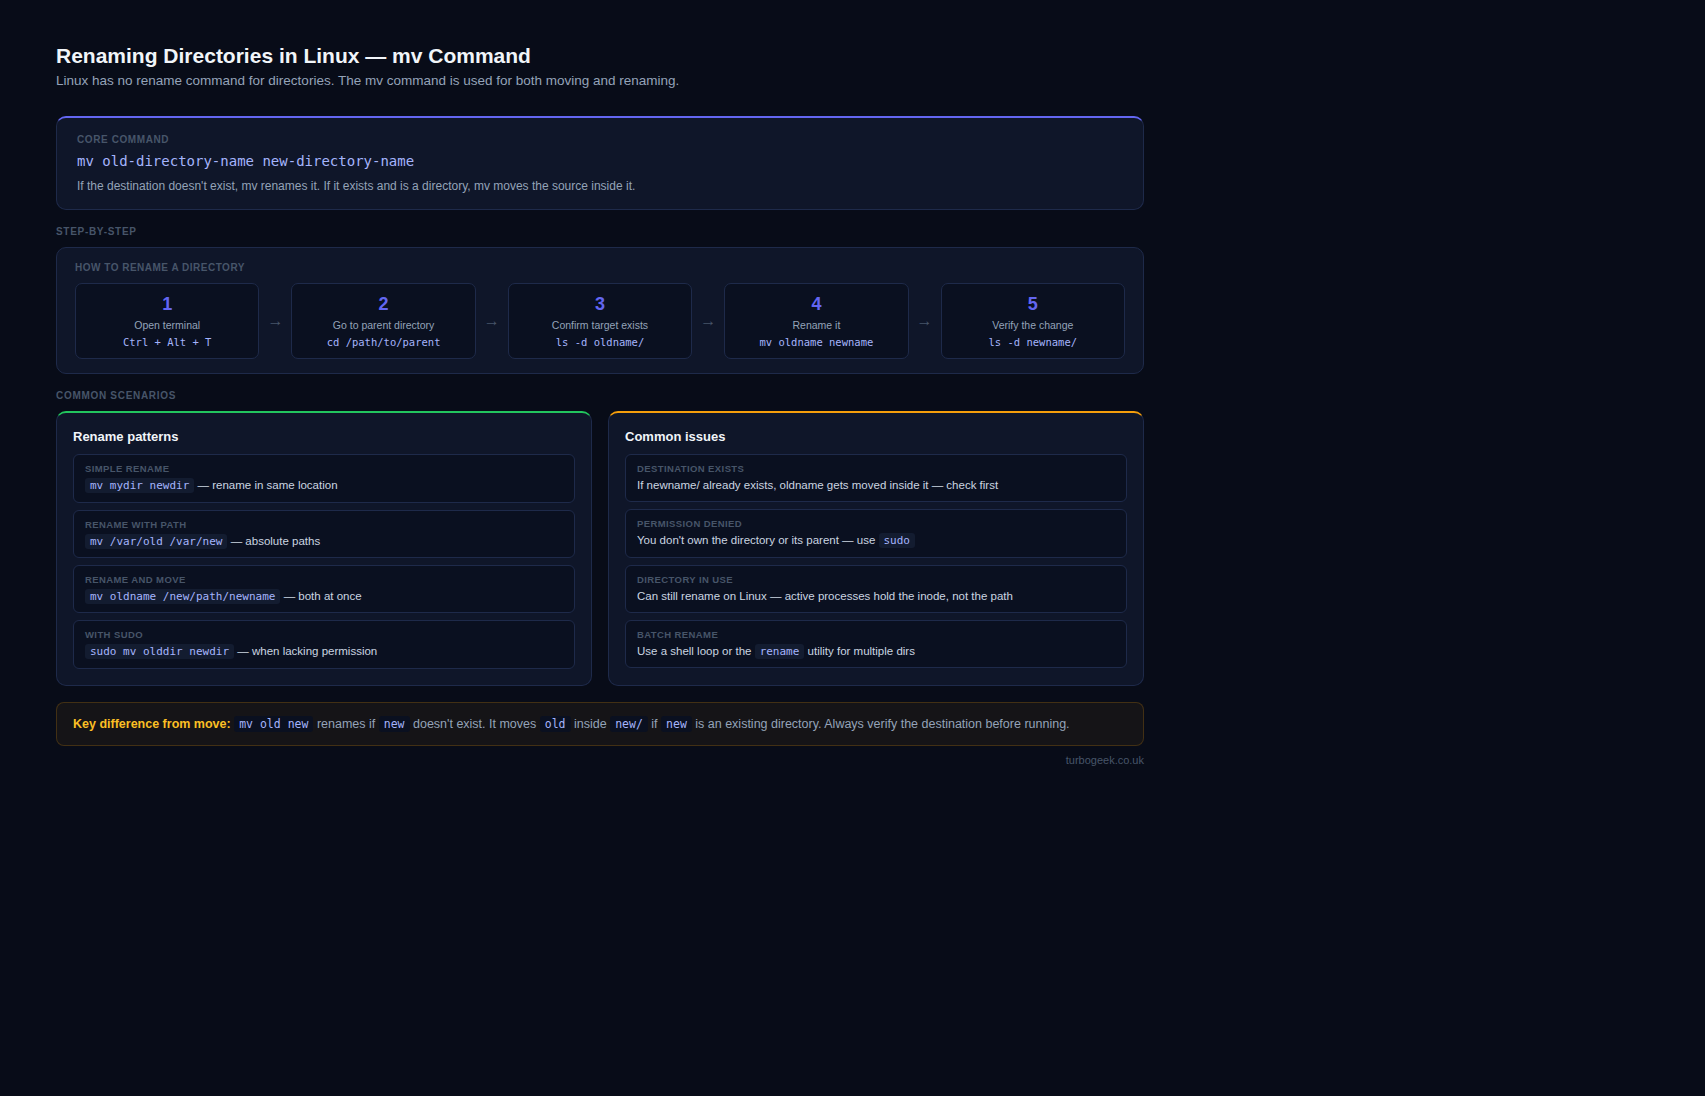Viewport: 1705px width, 1096px height.
Task: Click the core command mv old-directory-name text
Action: pyautogui.click(x=245, y=161)
